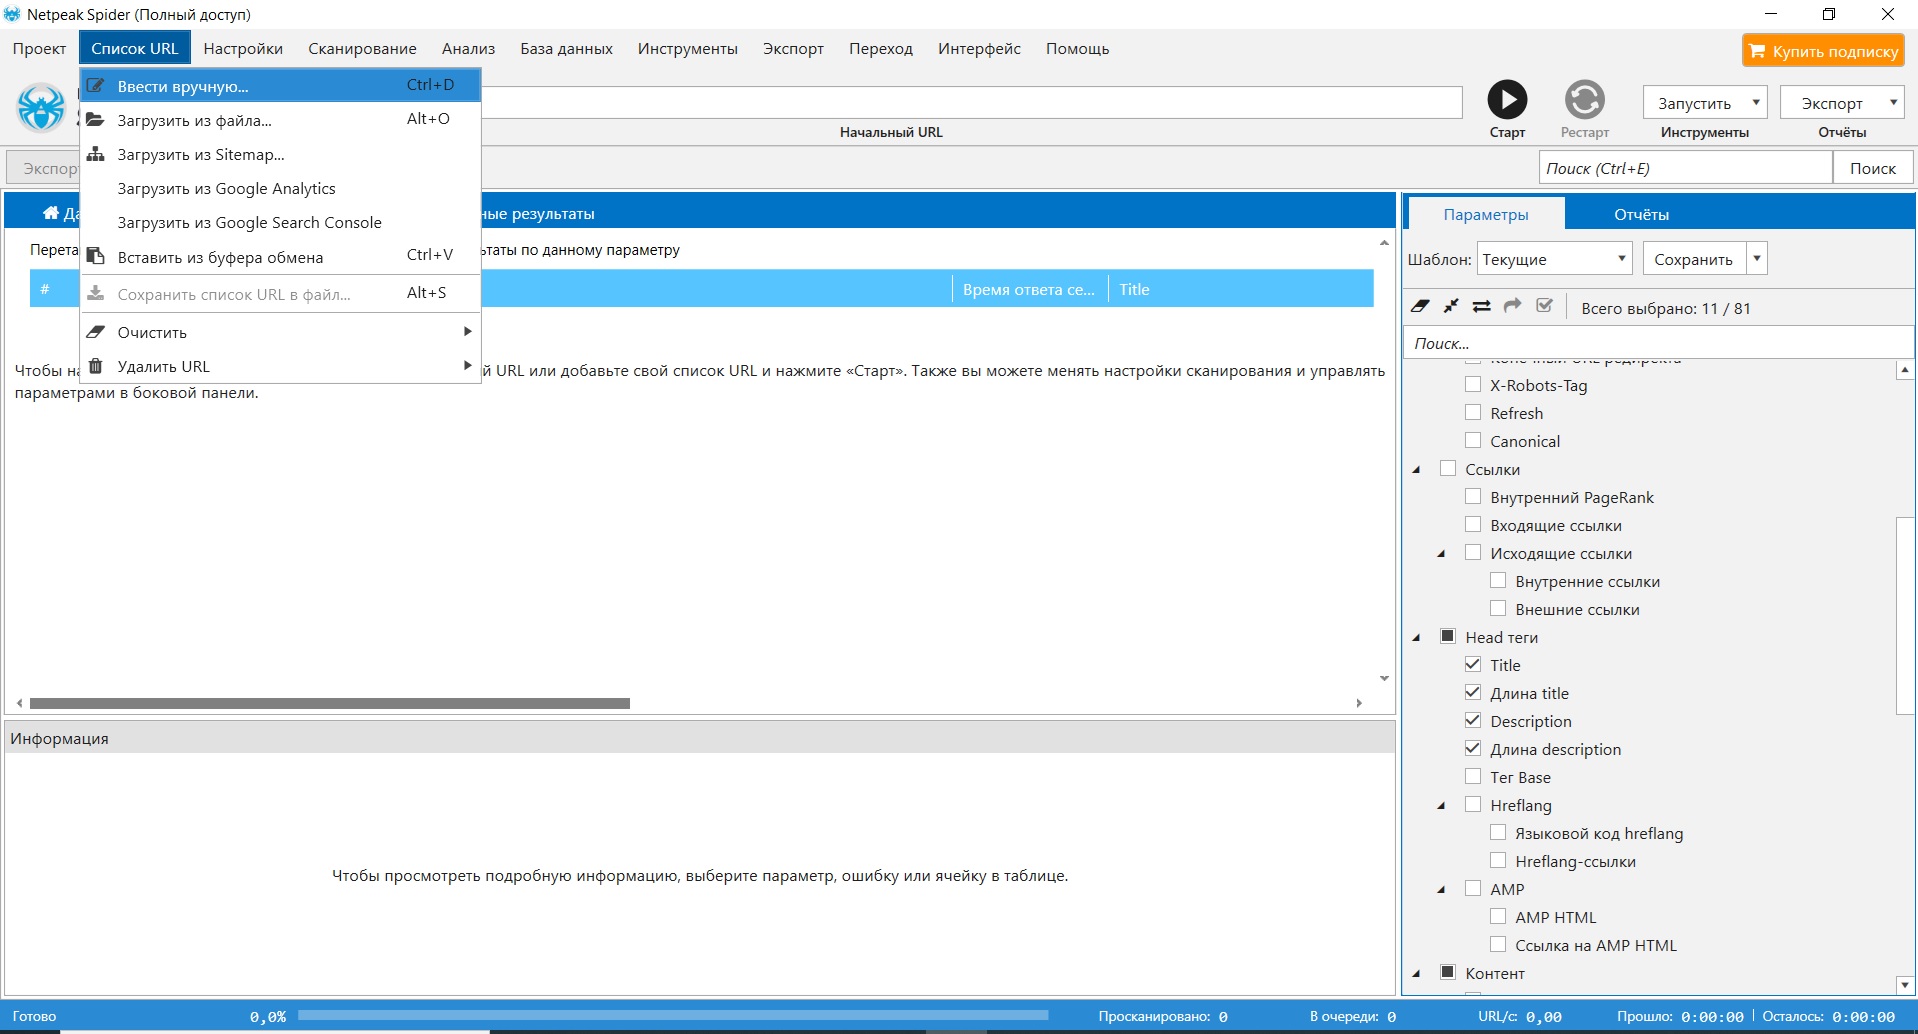Collapse the Контент group arrow
The height and width of the screenshot is (1034, 1918).
pyautogui.click(x=1417, y=974)
